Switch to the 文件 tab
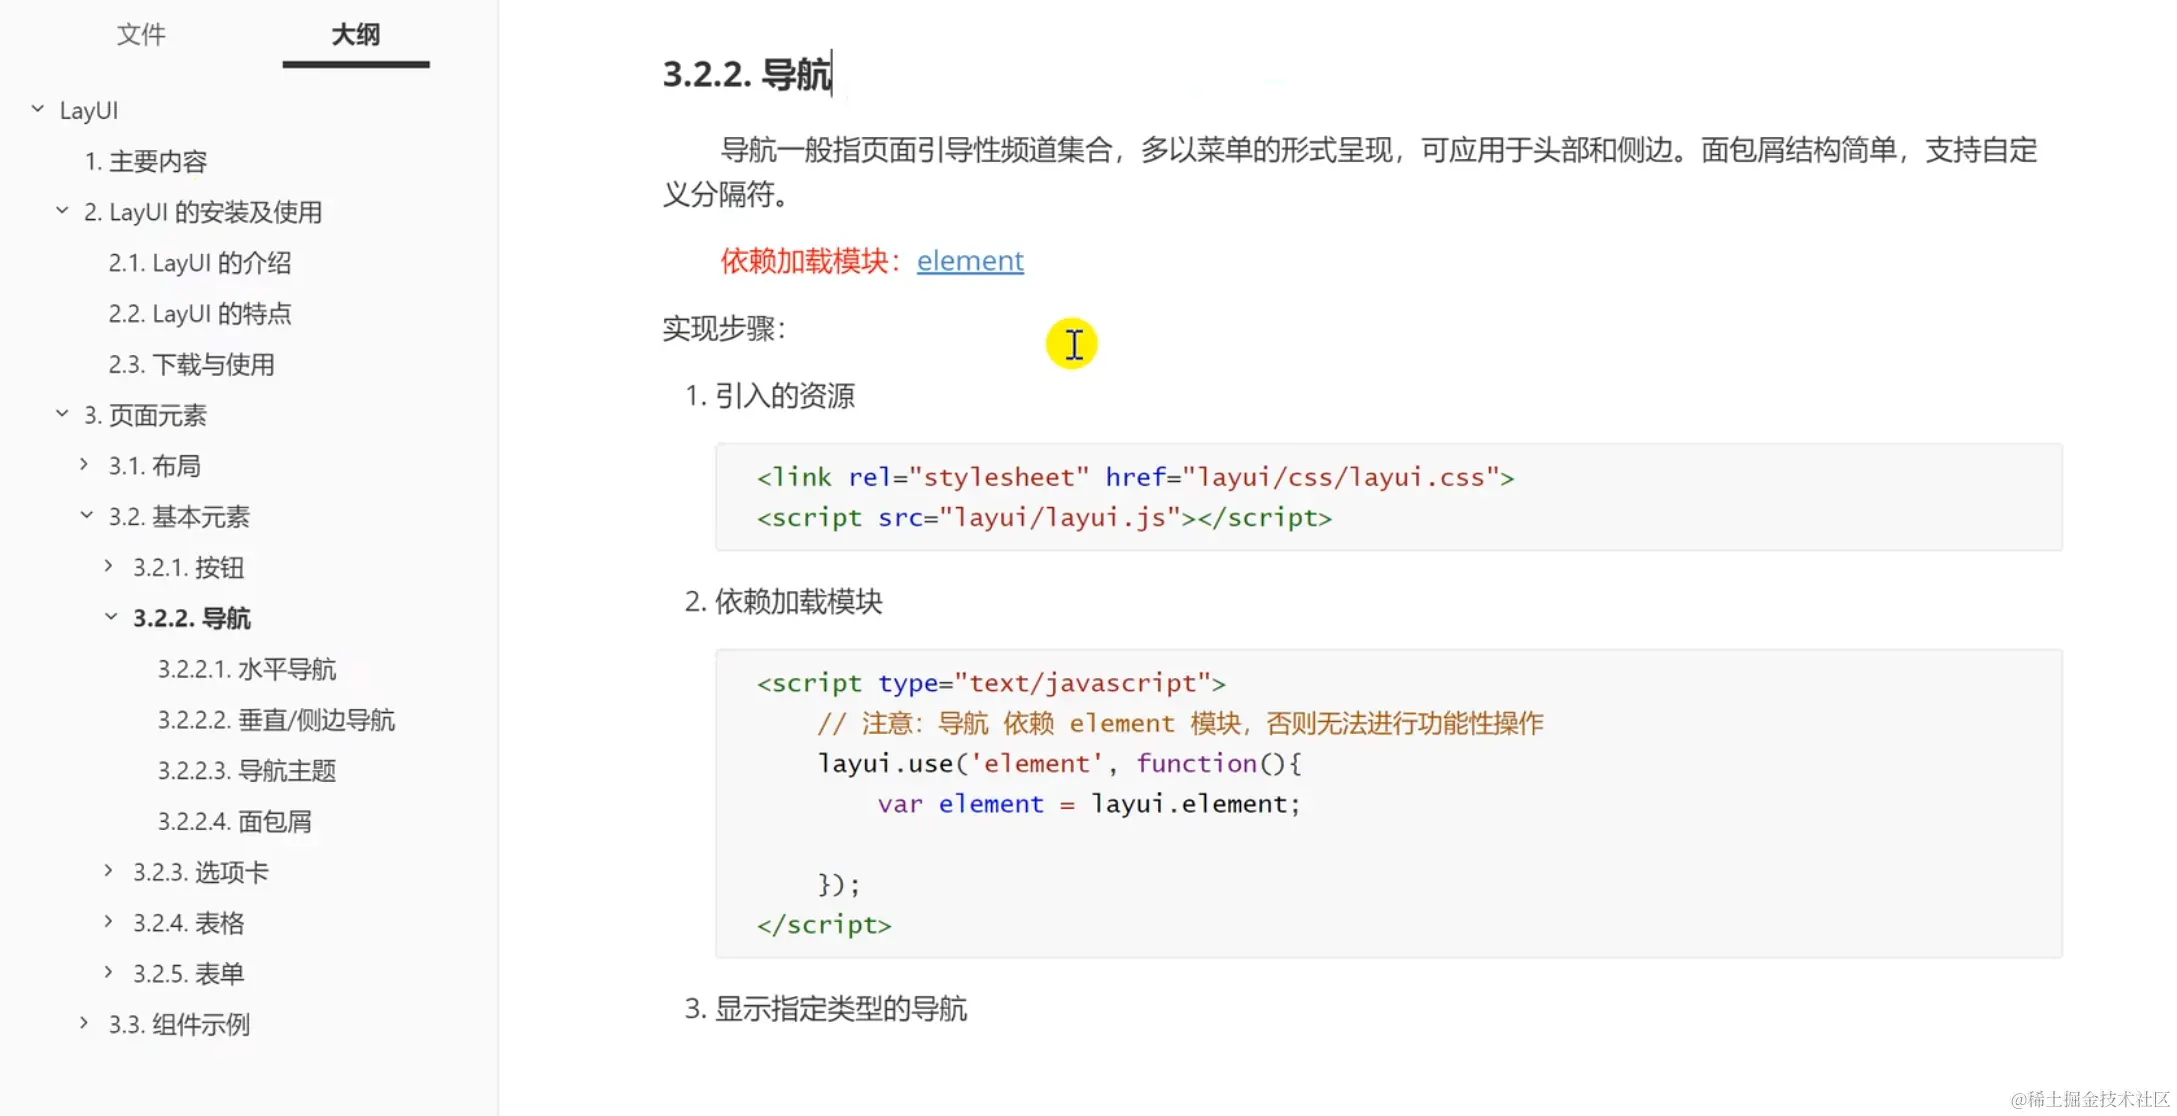Viewport: 2177px width, 1116px height. coord(141,35)
